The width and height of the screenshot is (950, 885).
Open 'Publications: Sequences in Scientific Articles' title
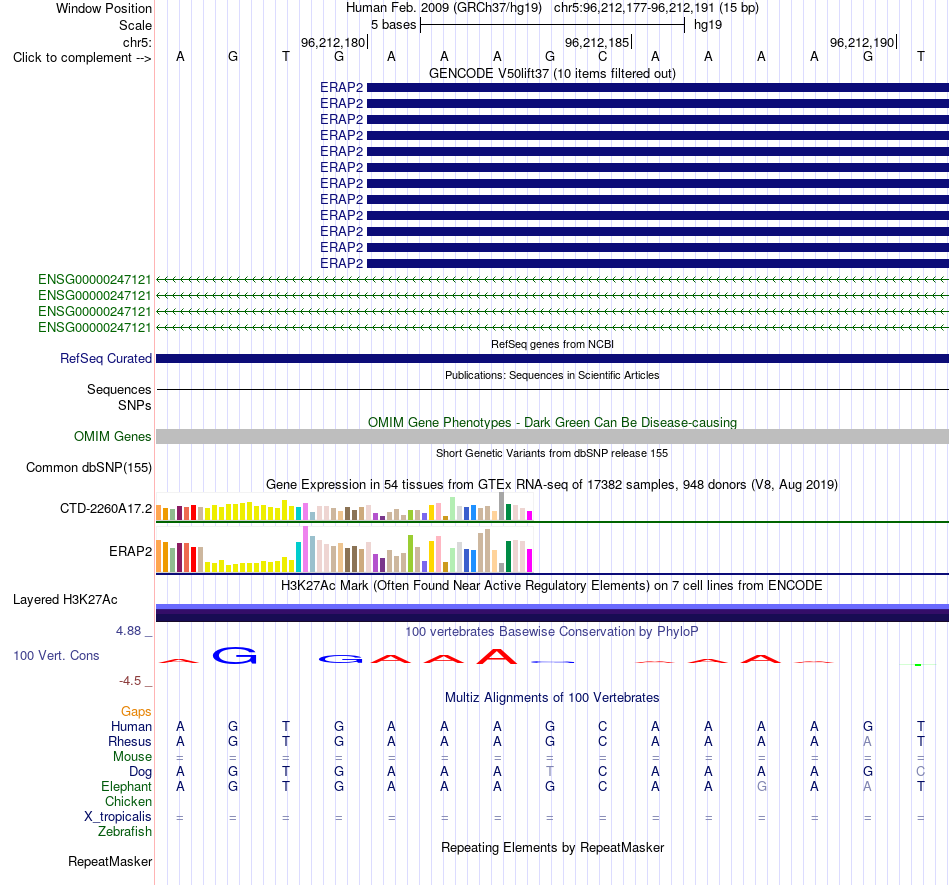pyautogui.click(x=552, y=375)
